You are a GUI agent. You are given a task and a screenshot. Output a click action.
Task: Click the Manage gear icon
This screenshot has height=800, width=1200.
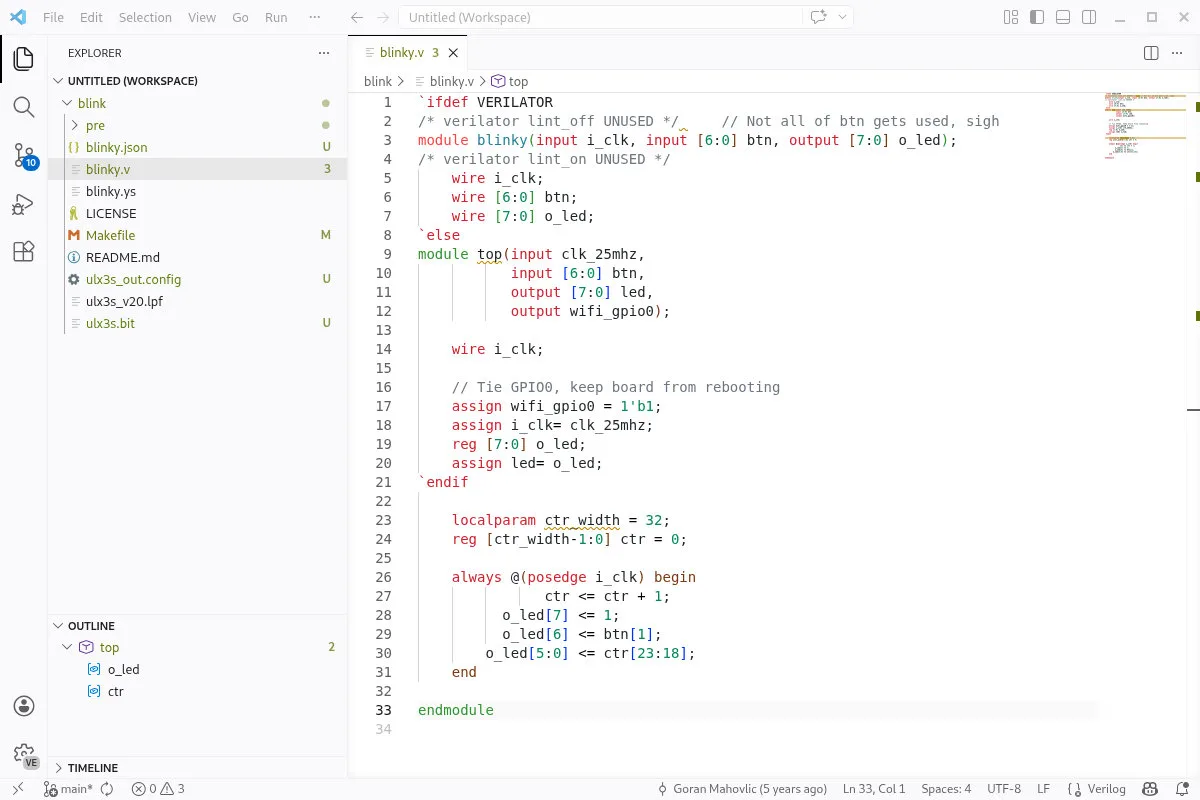[x=24, y=754]
